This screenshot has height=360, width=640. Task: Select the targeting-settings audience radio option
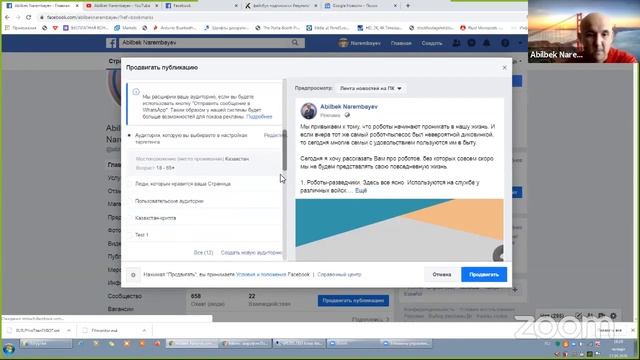click(x=130, y=135)
